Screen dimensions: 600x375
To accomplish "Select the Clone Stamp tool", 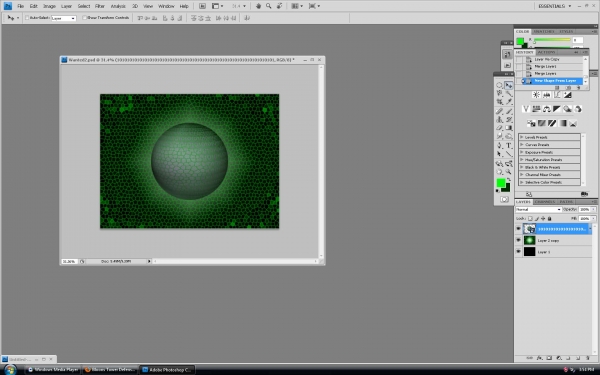I will tap(499, 119).
